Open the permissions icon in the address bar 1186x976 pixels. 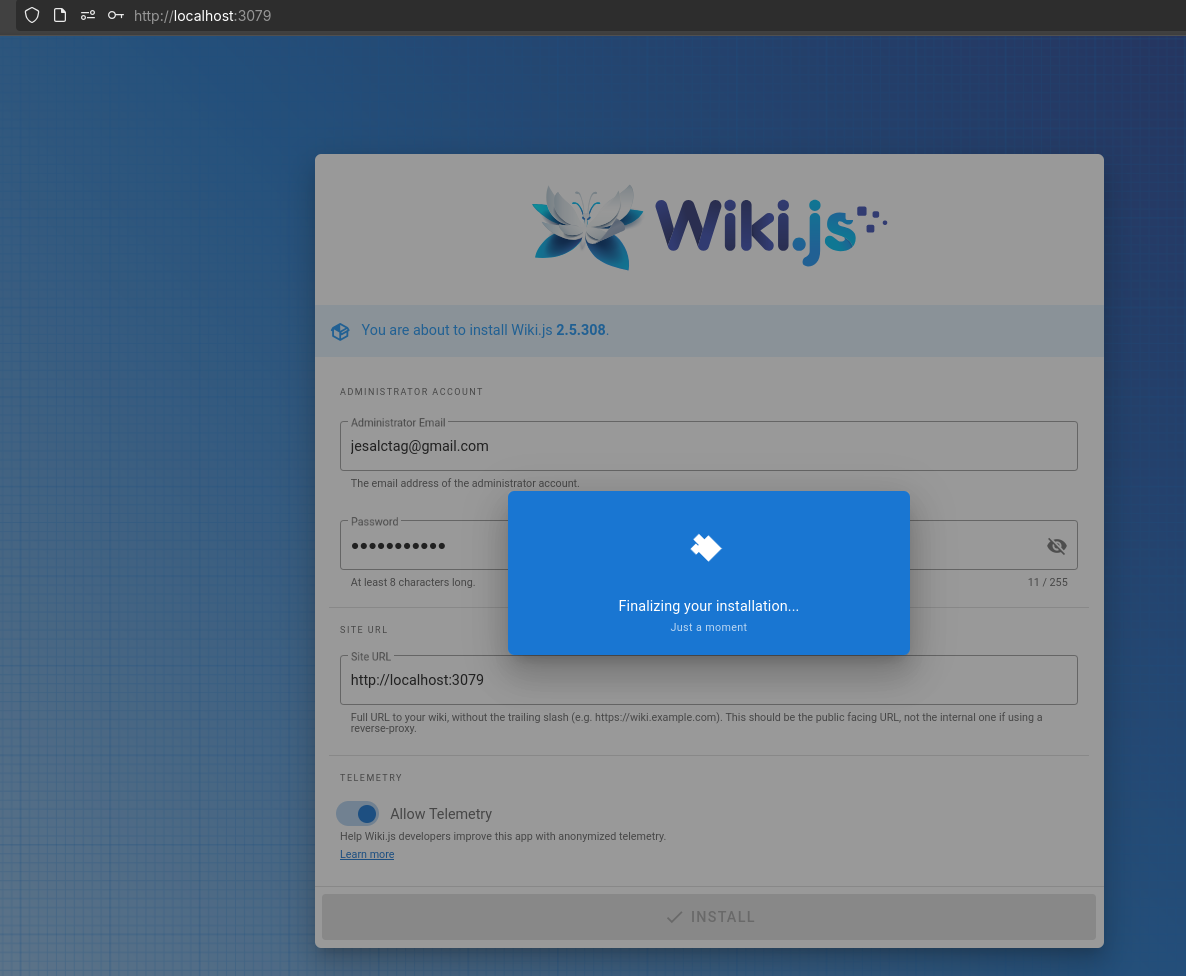tap(88, 15)
